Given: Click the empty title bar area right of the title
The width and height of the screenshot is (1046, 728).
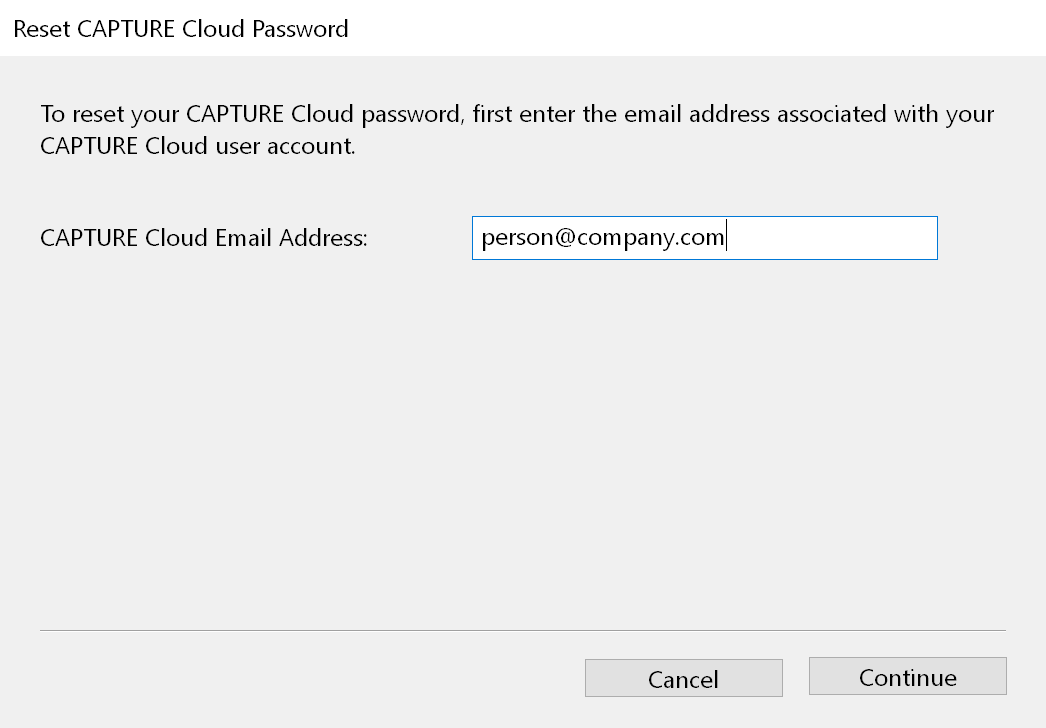Looking at the screenshot, I should coord(700,28).
